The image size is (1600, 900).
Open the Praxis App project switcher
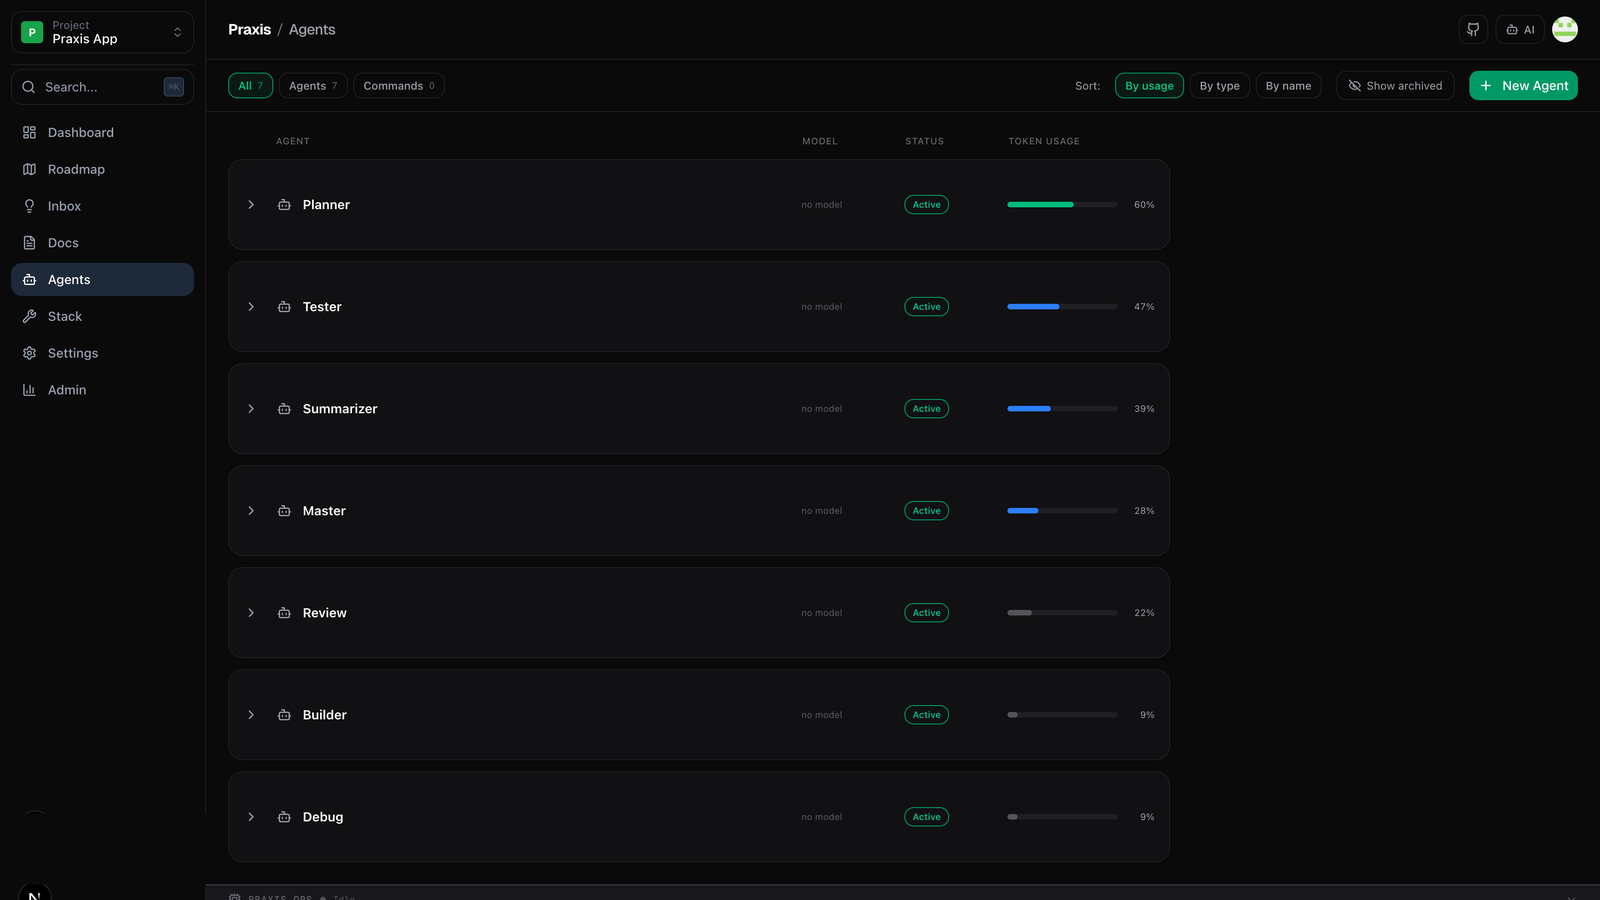point(102,32)
